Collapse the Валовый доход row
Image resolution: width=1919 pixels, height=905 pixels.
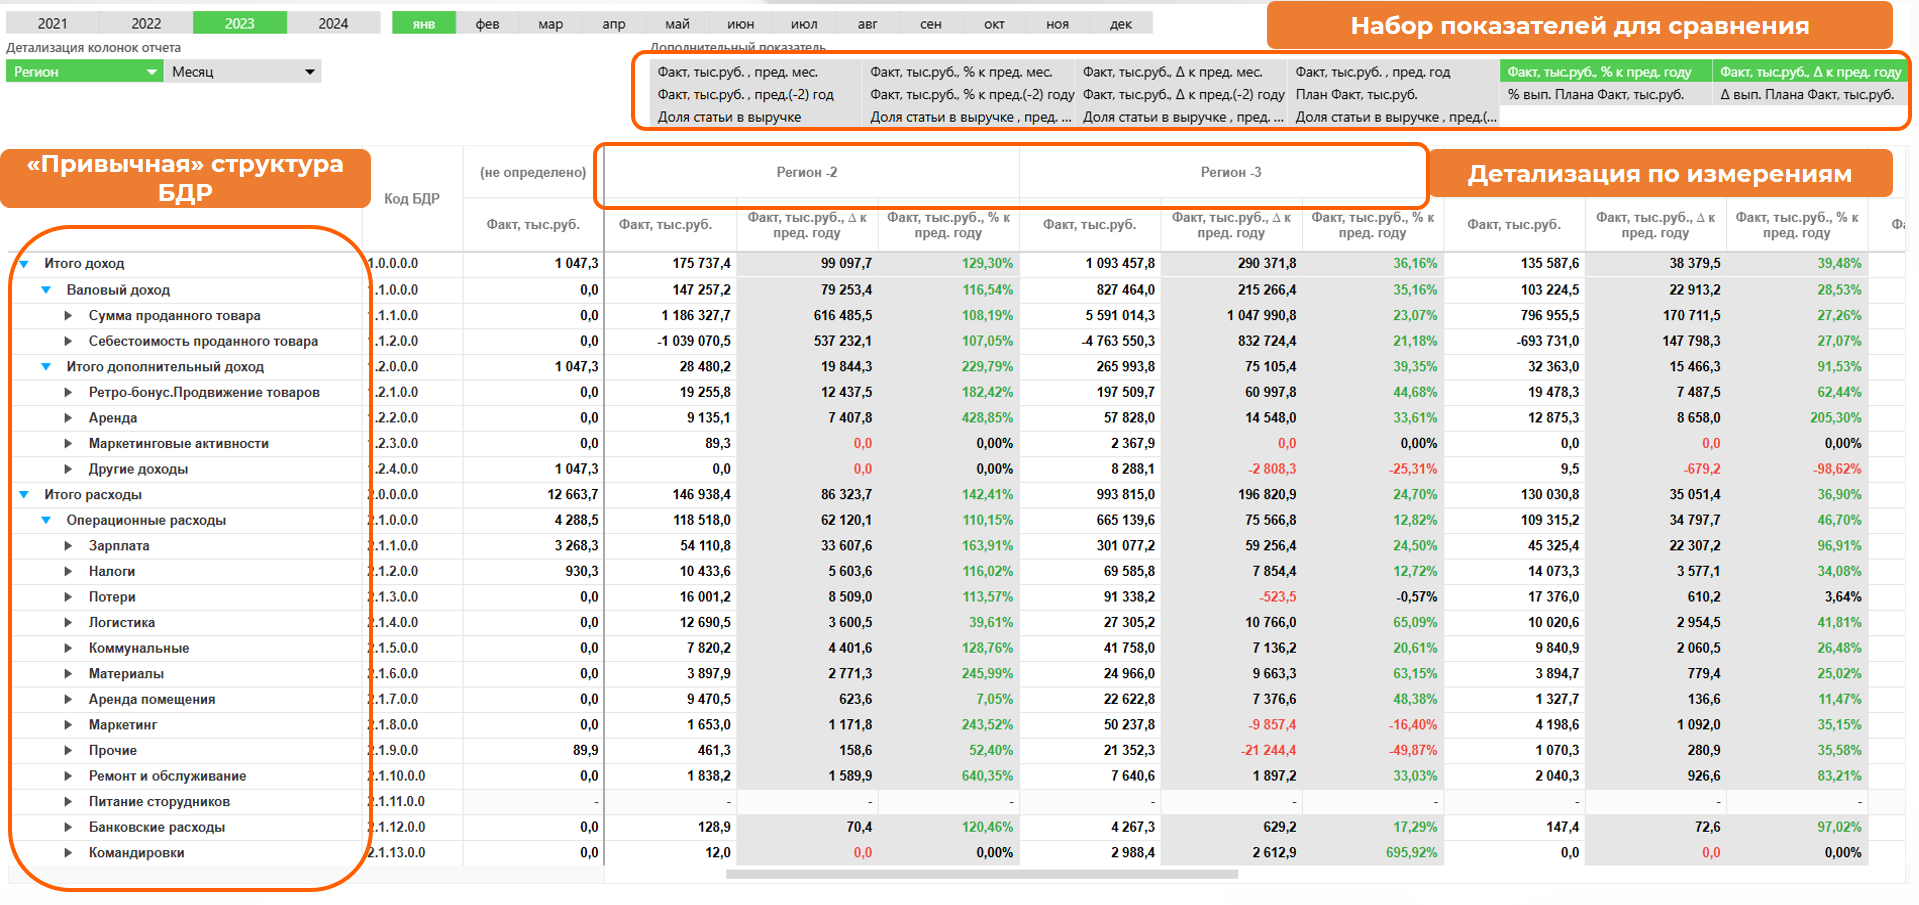point(46,290)
